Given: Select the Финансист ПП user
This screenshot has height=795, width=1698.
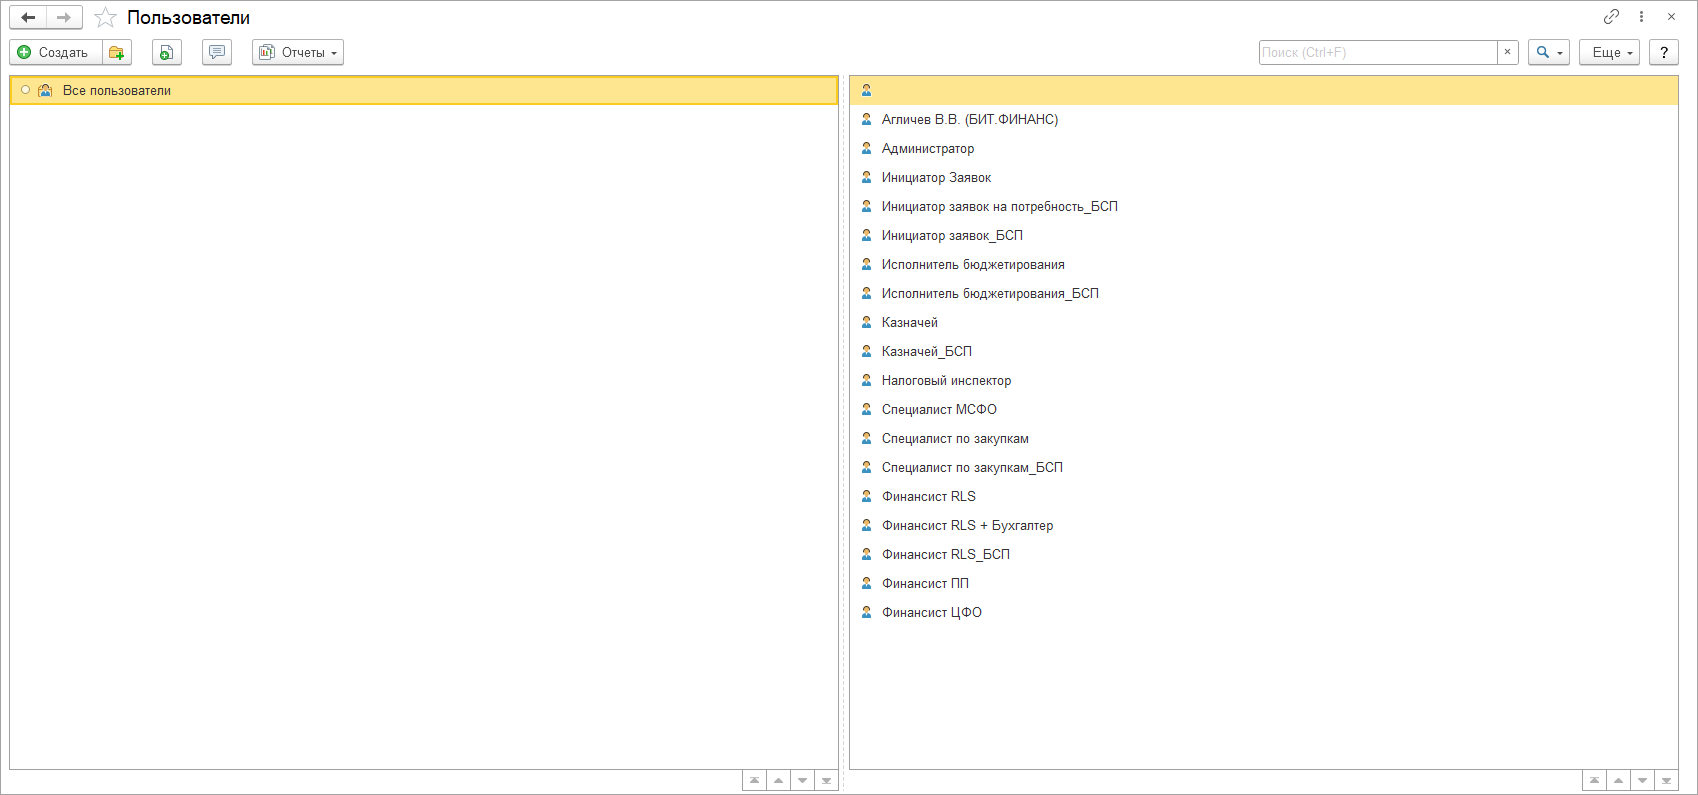Looking at the screenshot, I should 1264,583.
